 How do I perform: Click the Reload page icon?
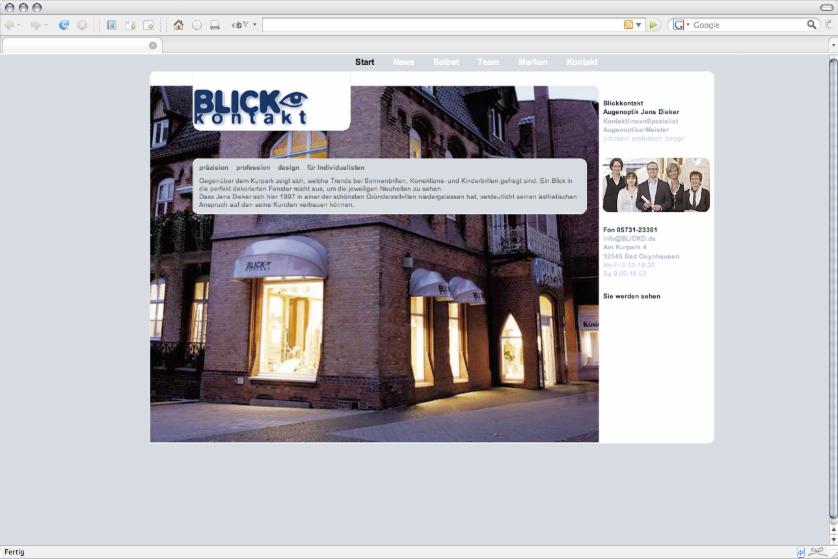[x=64, y=25]
